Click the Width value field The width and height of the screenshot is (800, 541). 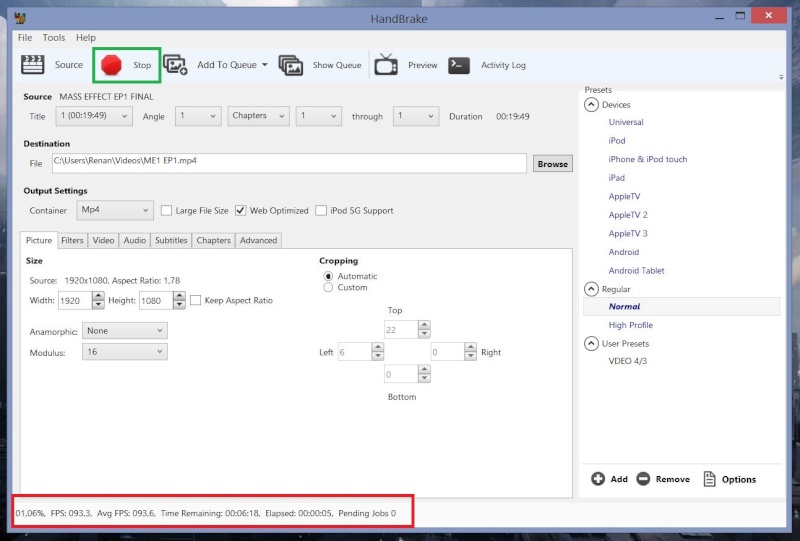[x=75, y=301]
